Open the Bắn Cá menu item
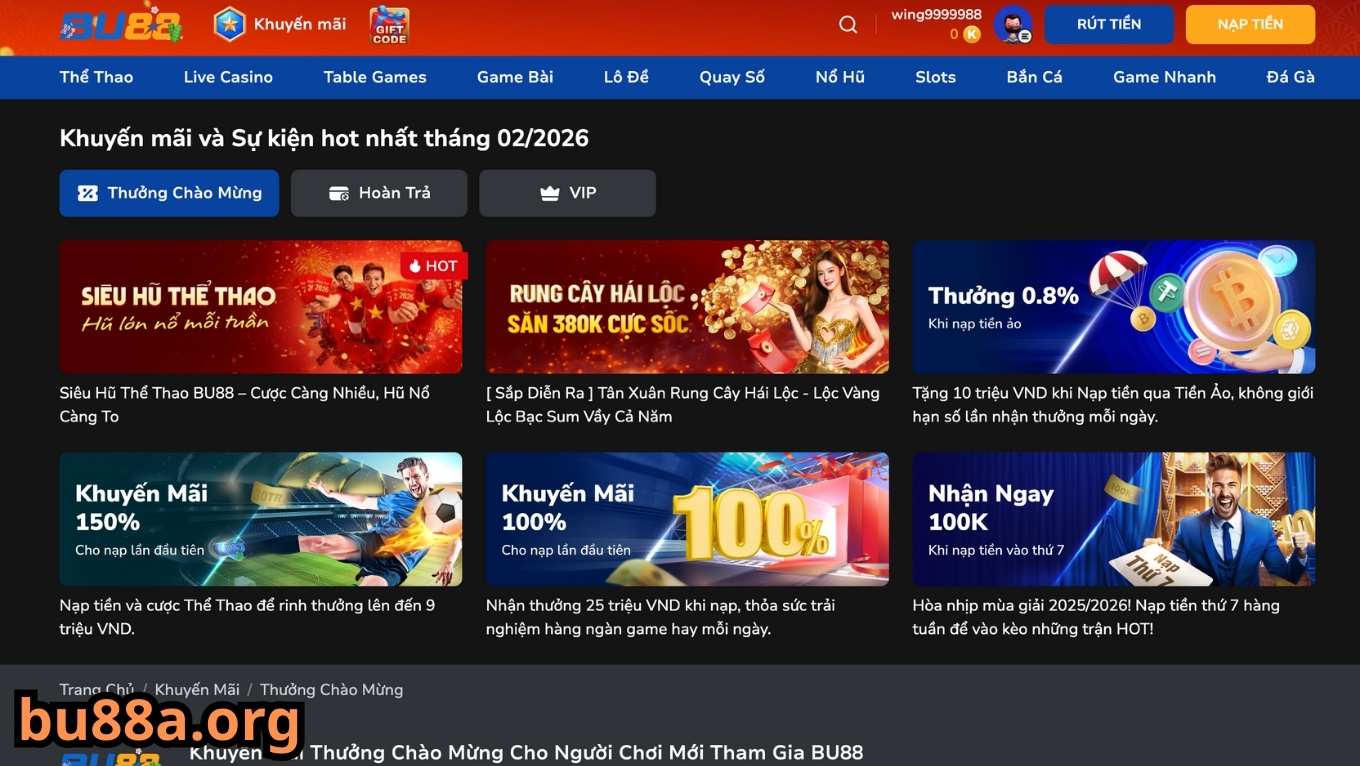This screenshot has height=766, width=1360. (1034, 77)
